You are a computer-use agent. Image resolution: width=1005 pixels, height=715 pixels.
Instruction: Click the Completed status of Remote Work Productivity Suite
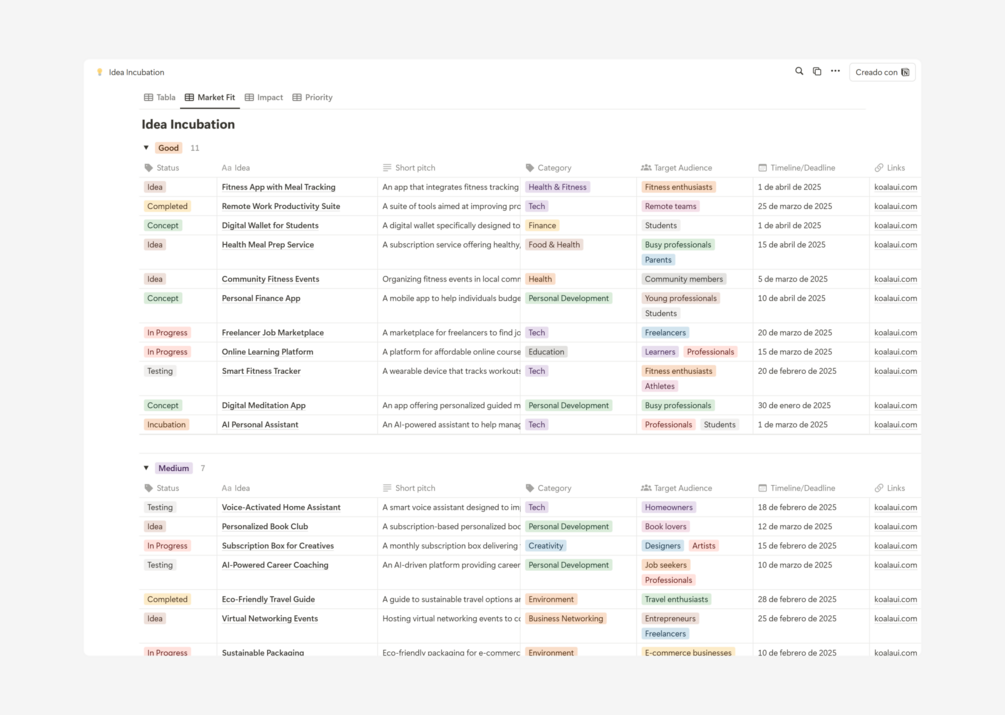pos(167,206)
